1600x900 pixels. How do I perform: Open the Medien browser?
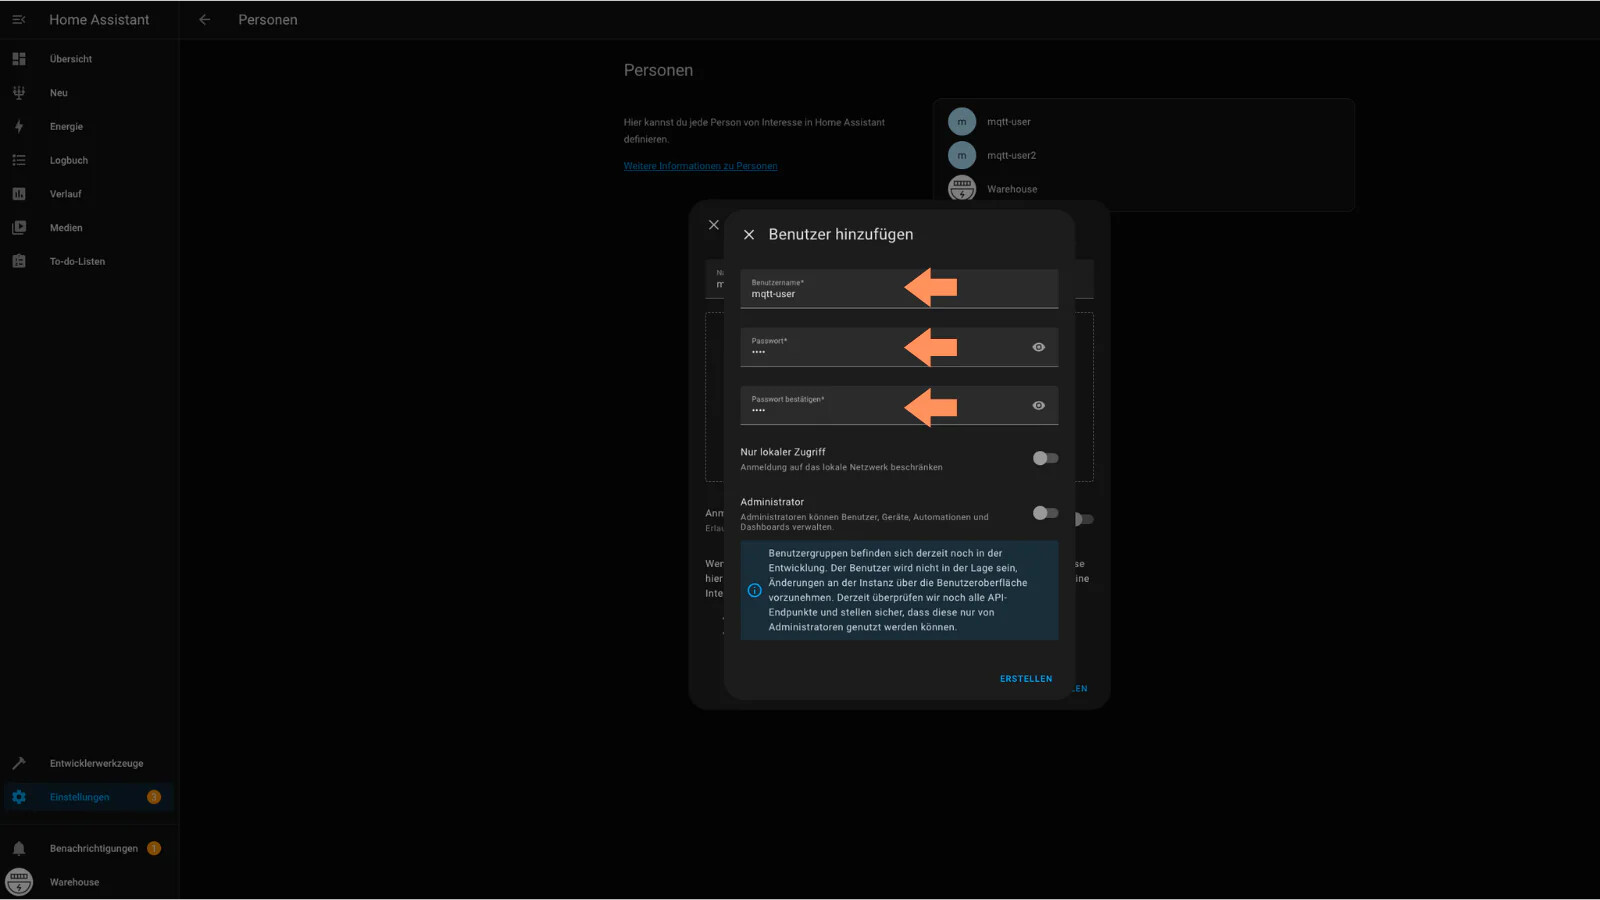pyautogui.click(x=66, y=228)
